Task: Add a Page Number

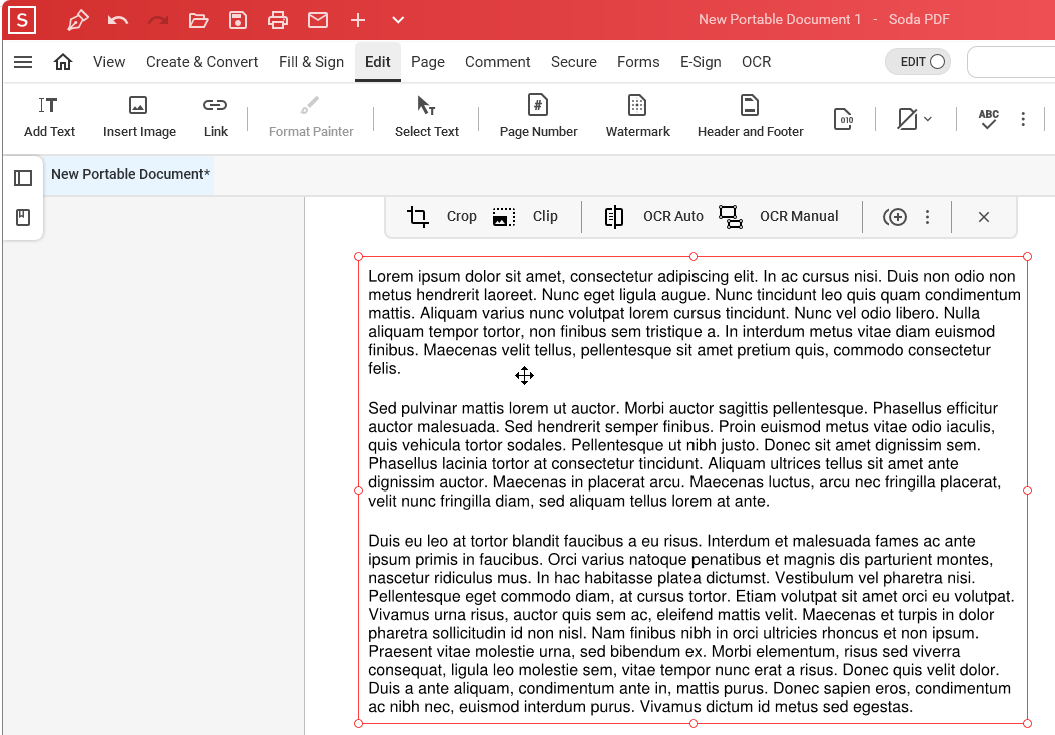Action: [538, 117]
